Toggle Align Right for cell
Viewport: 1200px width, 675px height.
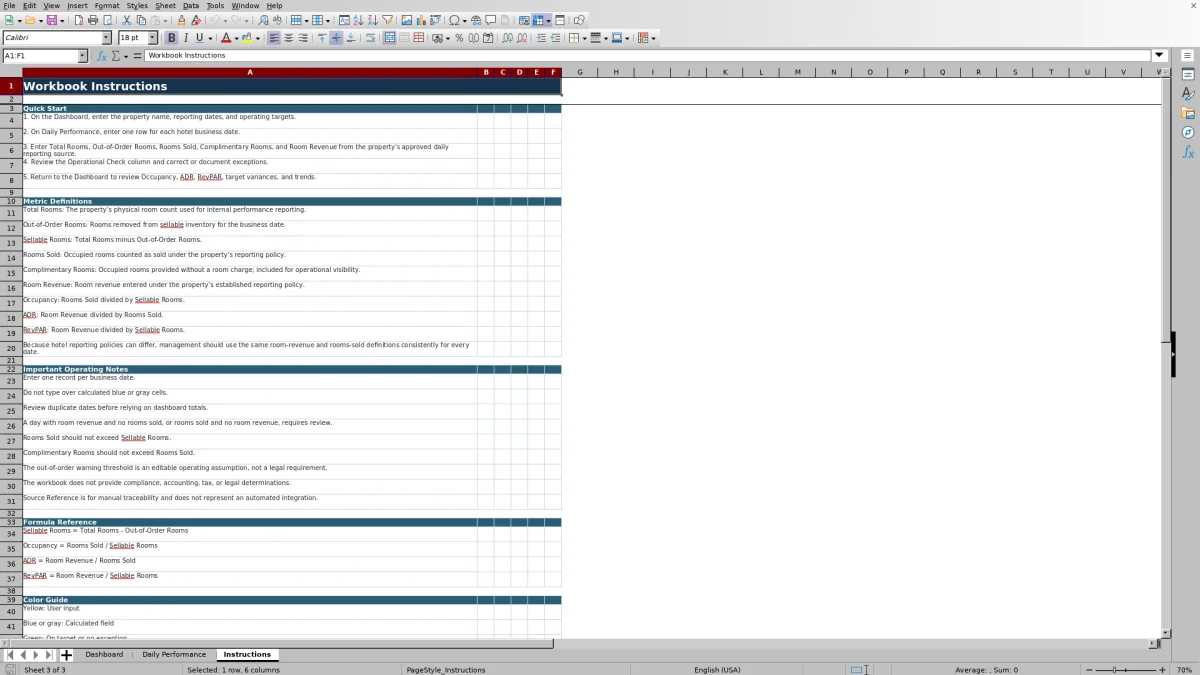303,38
